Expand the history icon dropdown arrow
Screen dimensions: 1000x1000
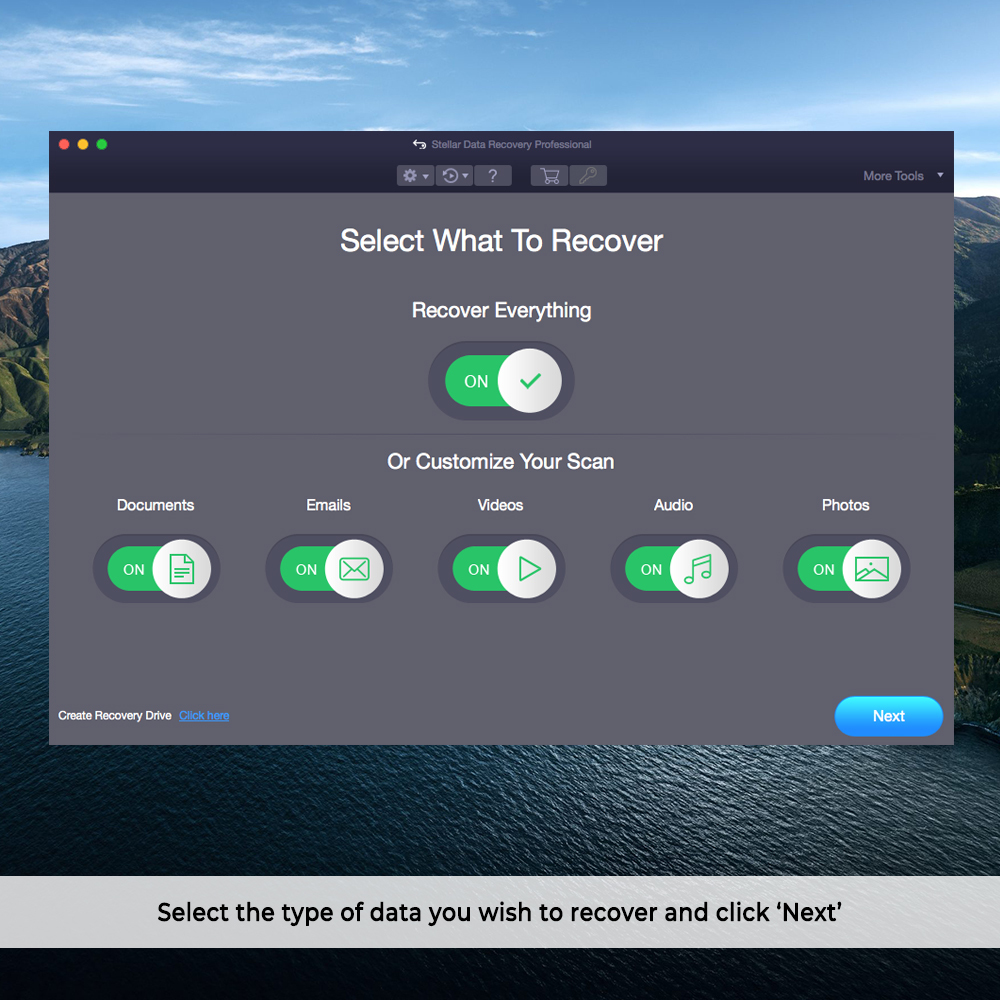[x=466, y=176]
